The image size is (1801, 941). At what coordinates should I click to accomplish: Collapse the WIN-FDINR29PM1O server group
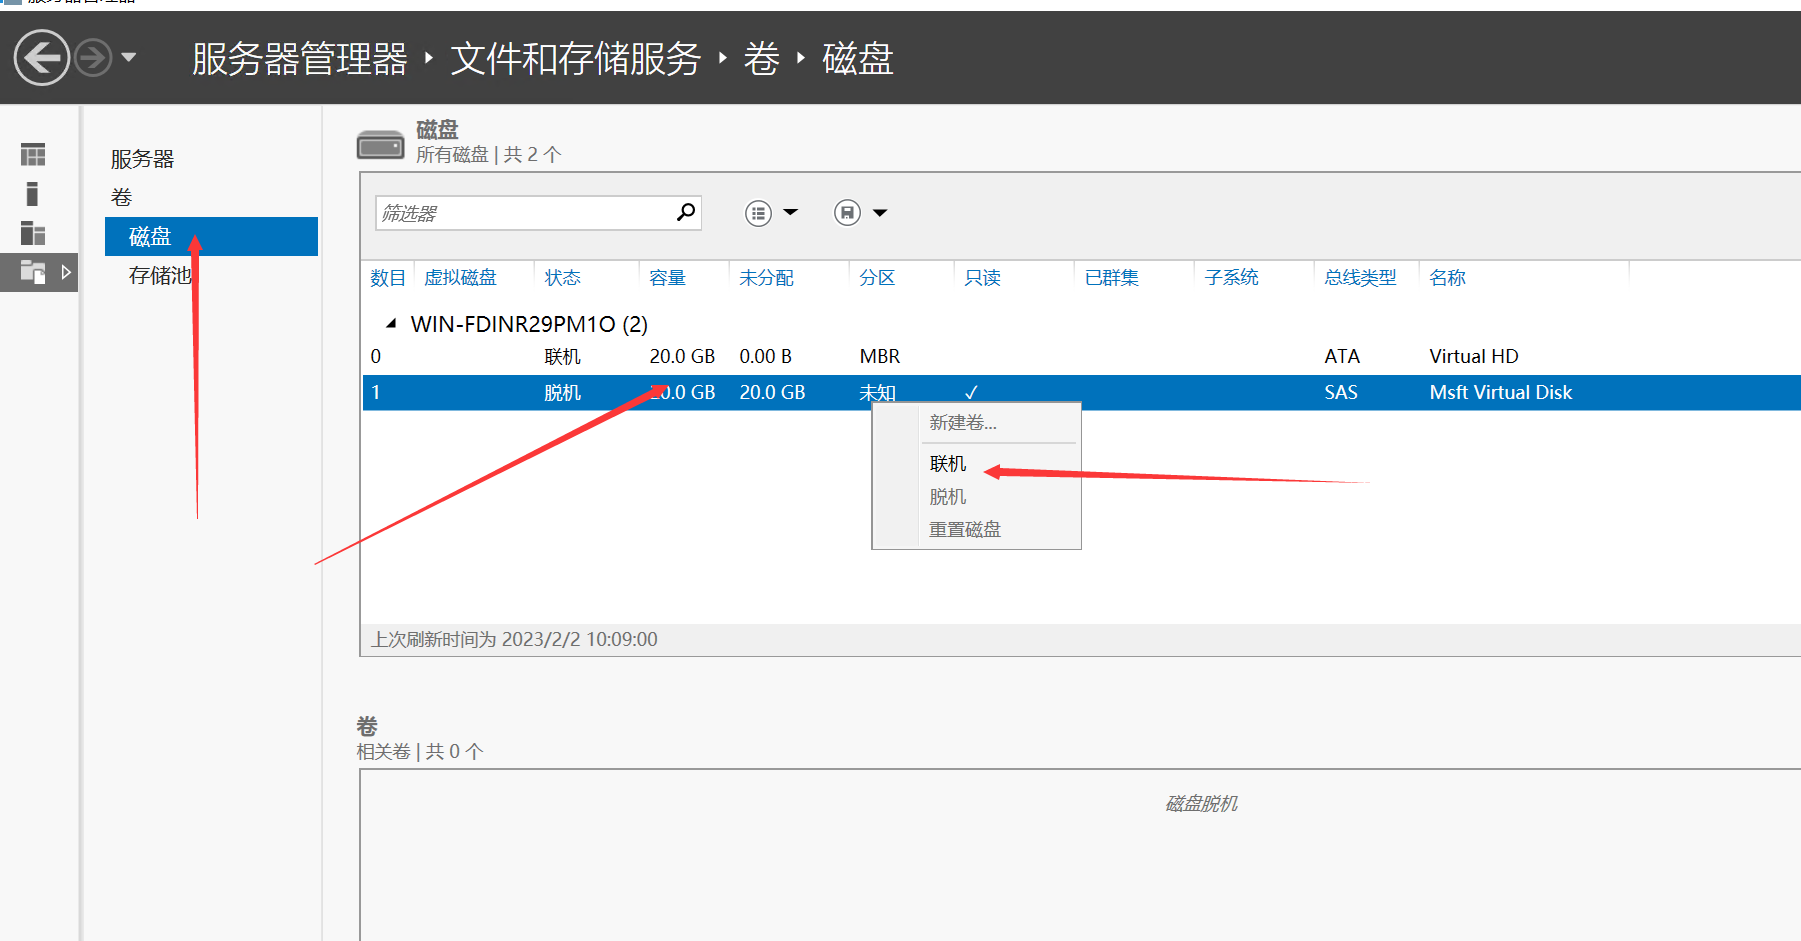pyautogui.click(x=391, y=324)
